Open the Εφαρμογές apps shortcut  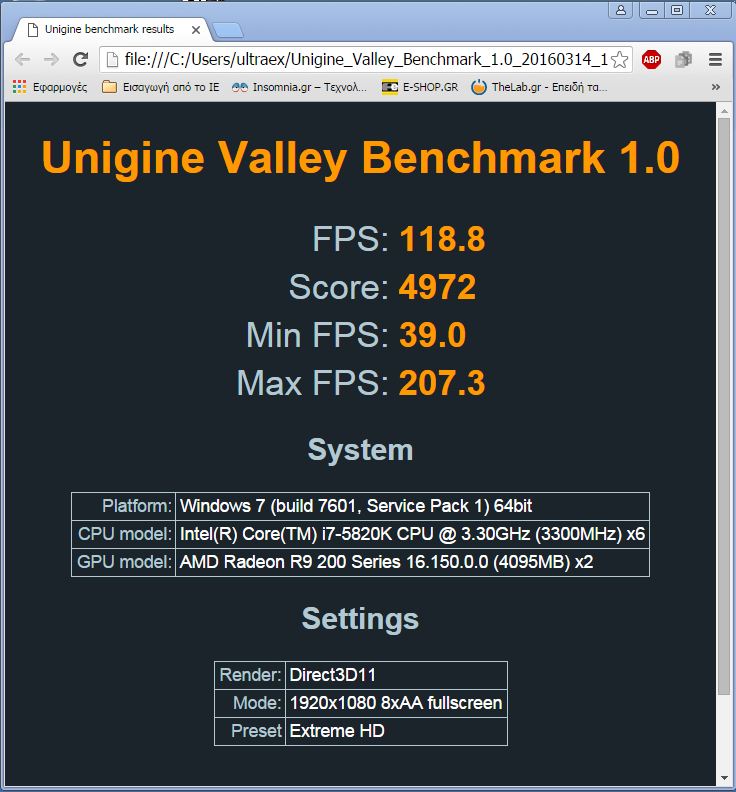point(50,87)
